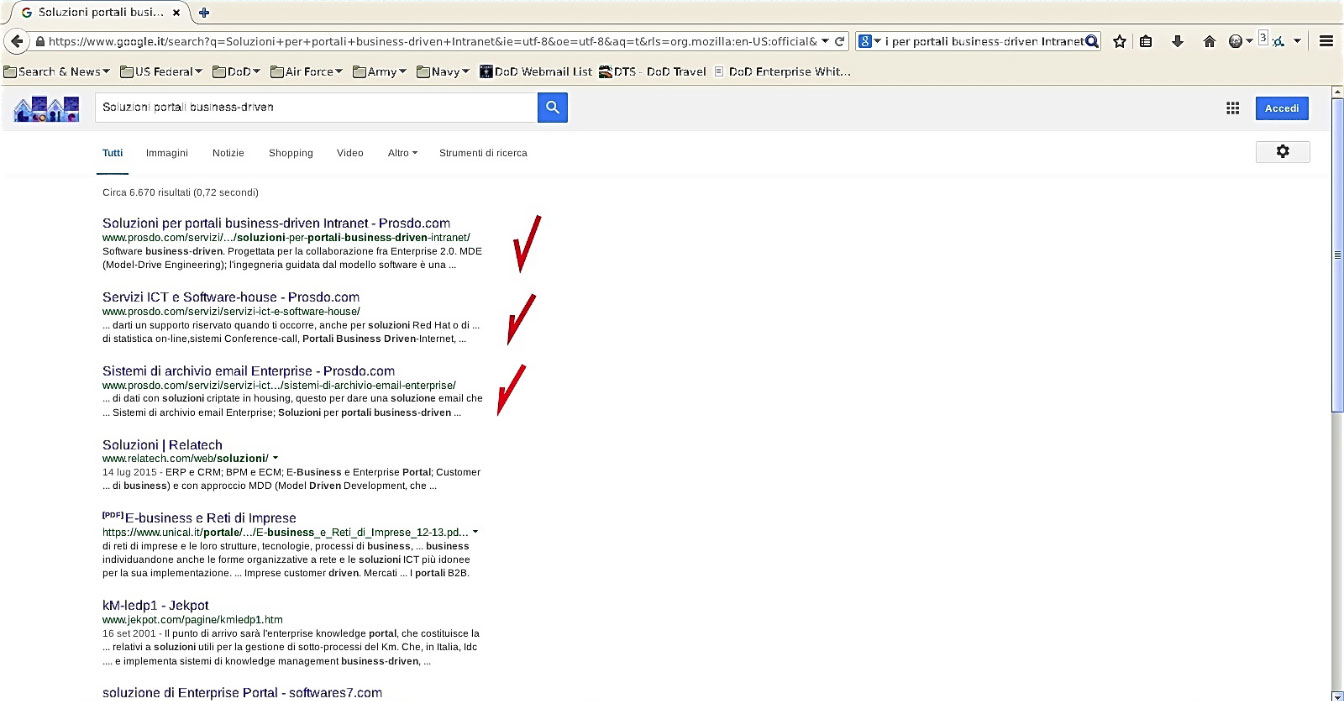The image size is (1344, 701).
Task: Open Servizi ICT e Software-house result
Action: tap(231, 297)
